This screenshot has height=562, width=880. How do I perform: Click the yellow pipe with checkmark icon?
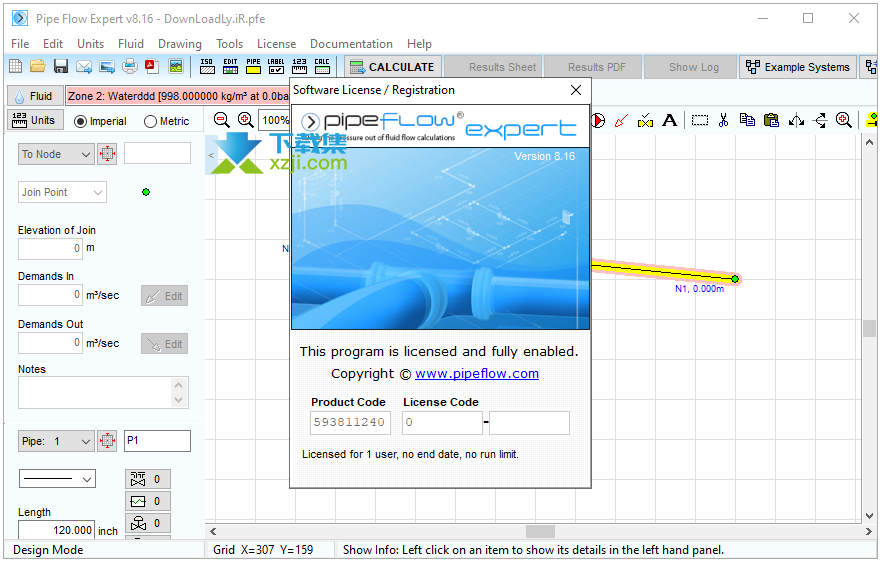(645, 120)
